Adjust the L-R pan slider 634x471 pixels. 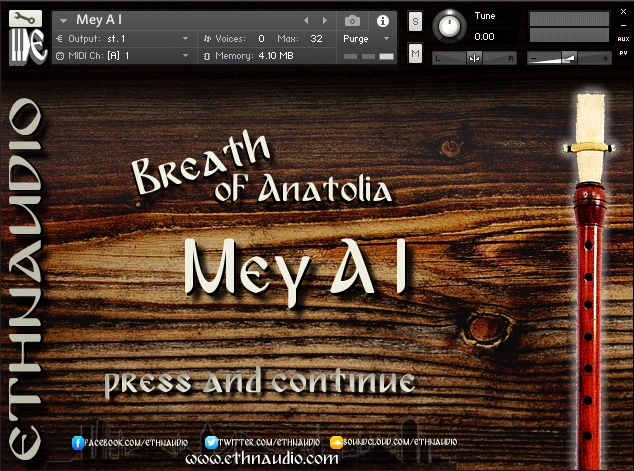coord(474,58)
